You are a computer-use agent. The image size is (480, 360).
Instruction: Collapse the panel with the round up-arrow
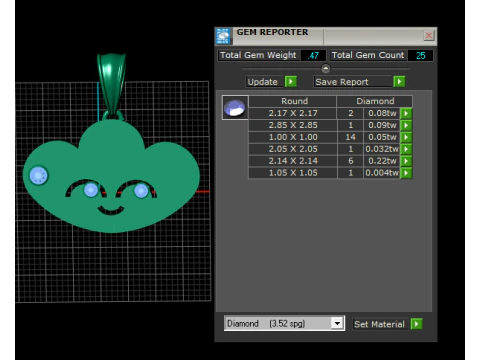[326, 69]
